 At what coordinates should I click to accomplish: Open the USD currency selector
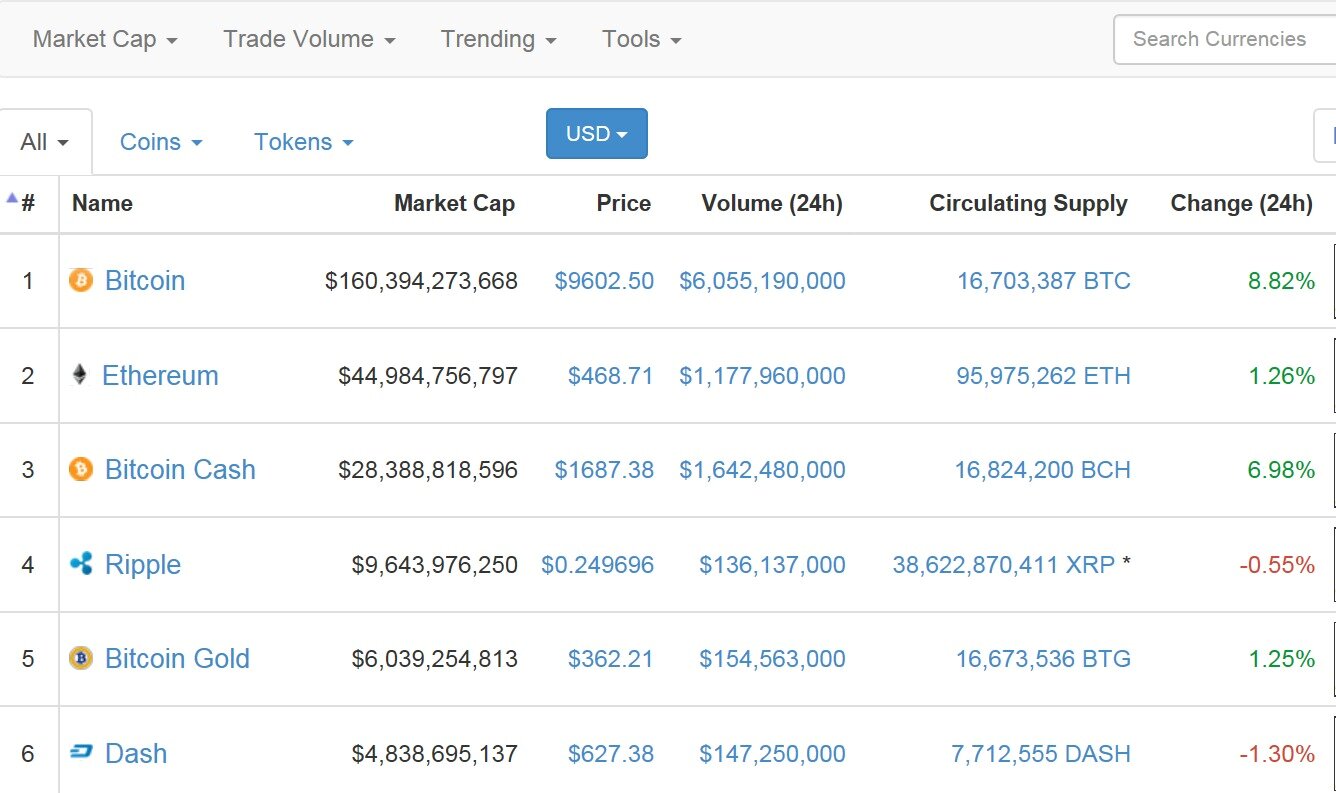coord(597,133)
